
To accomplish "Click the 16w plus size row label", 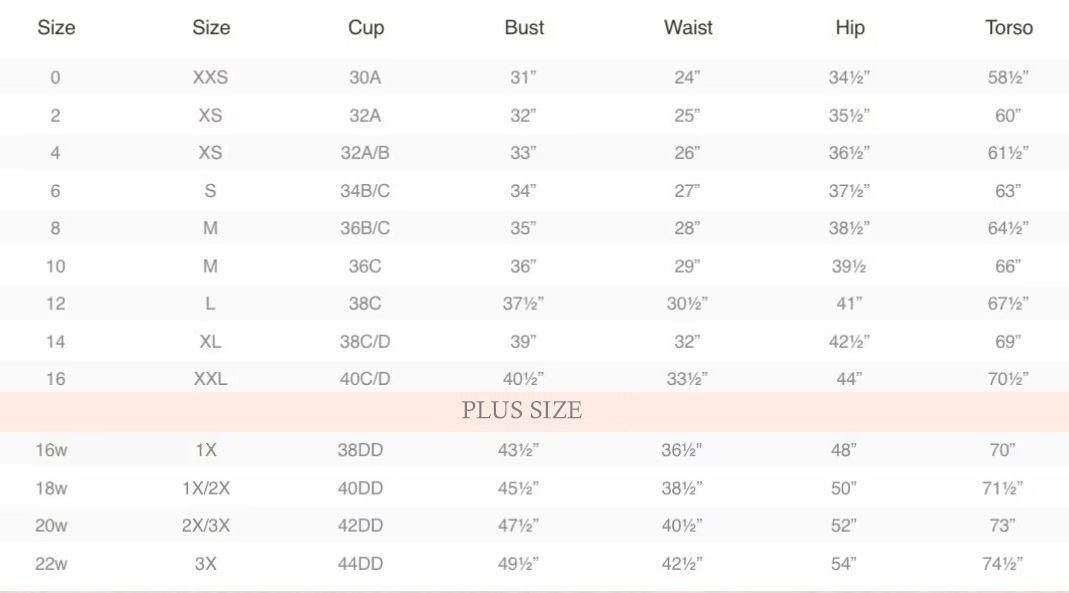I will click(x=52, y=450).
